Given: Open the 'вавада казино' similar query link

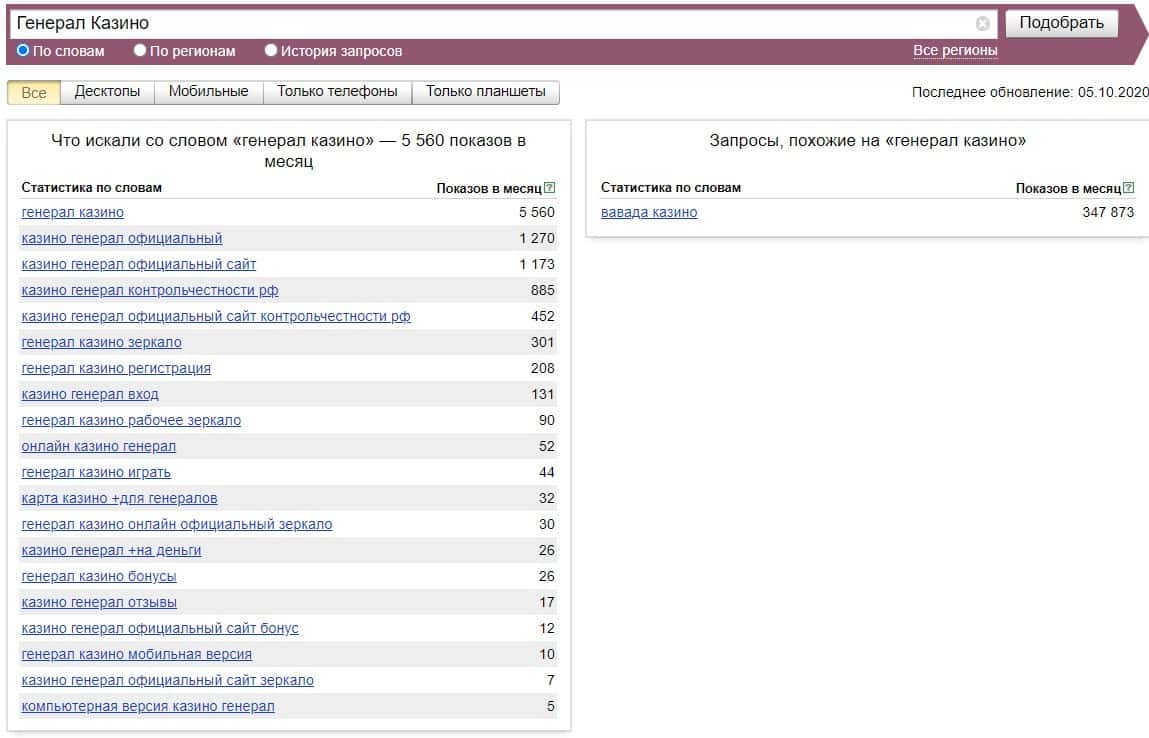Looking at the screenshot, I should (649, 212).
